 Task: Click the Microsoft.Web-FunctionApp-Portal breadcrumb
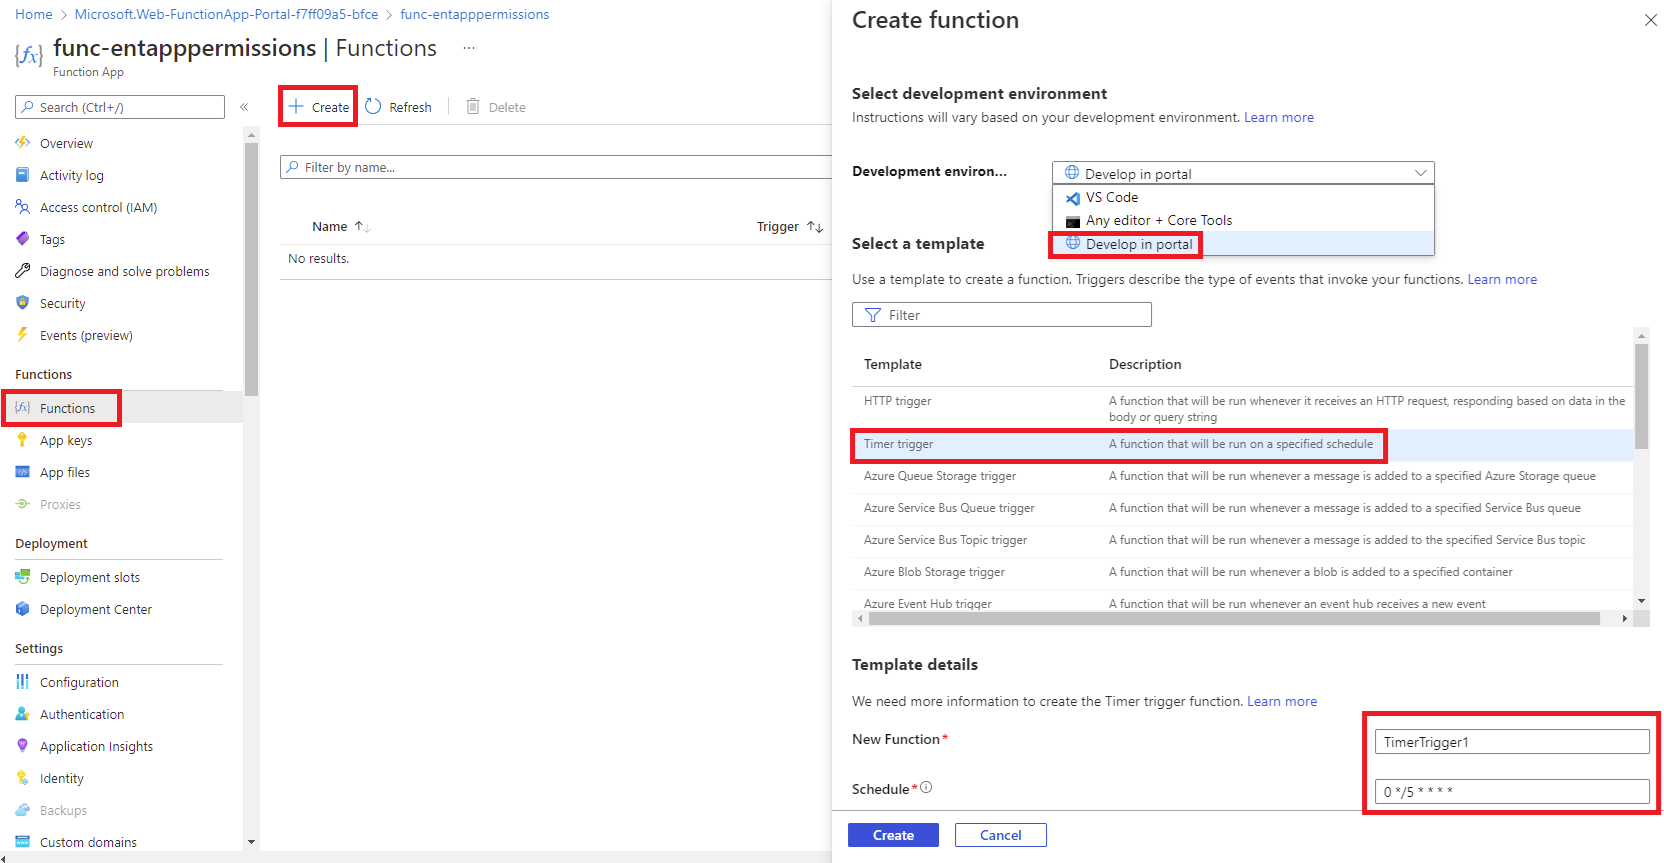click(x=226, y=15)
